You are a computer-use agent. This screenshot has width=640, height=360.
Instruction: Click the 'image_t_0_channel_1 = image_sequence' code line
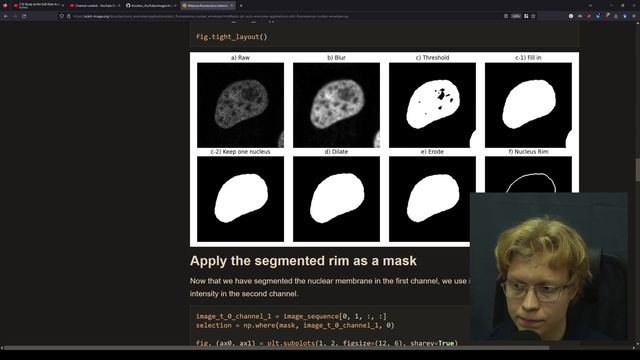pyautogui.click(x=291, y=316)
